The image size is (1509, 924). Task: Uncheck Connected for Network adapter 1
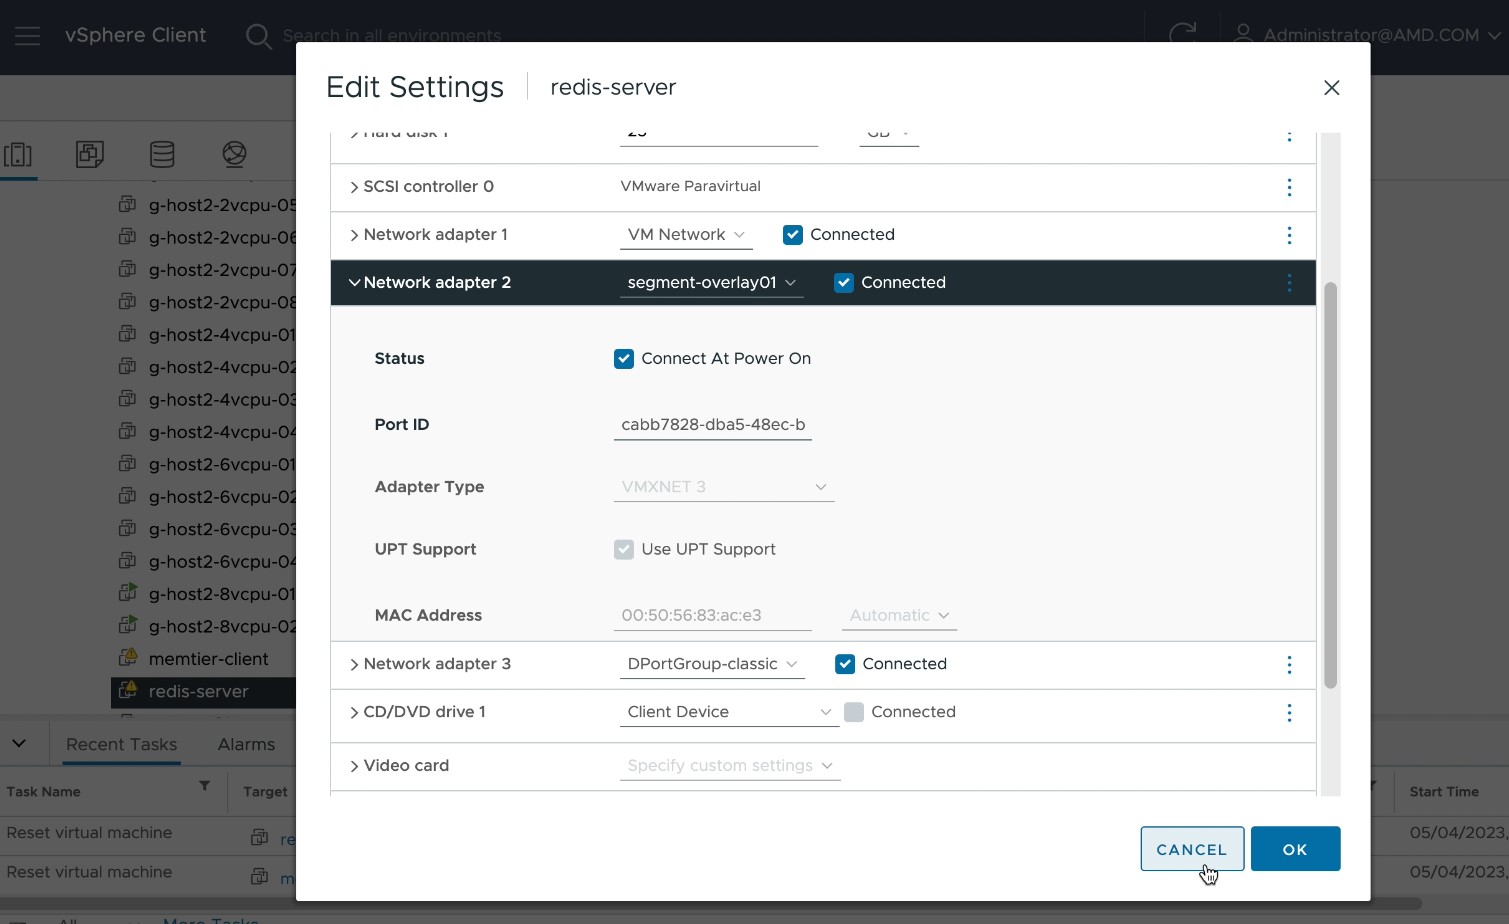(793, 235)
